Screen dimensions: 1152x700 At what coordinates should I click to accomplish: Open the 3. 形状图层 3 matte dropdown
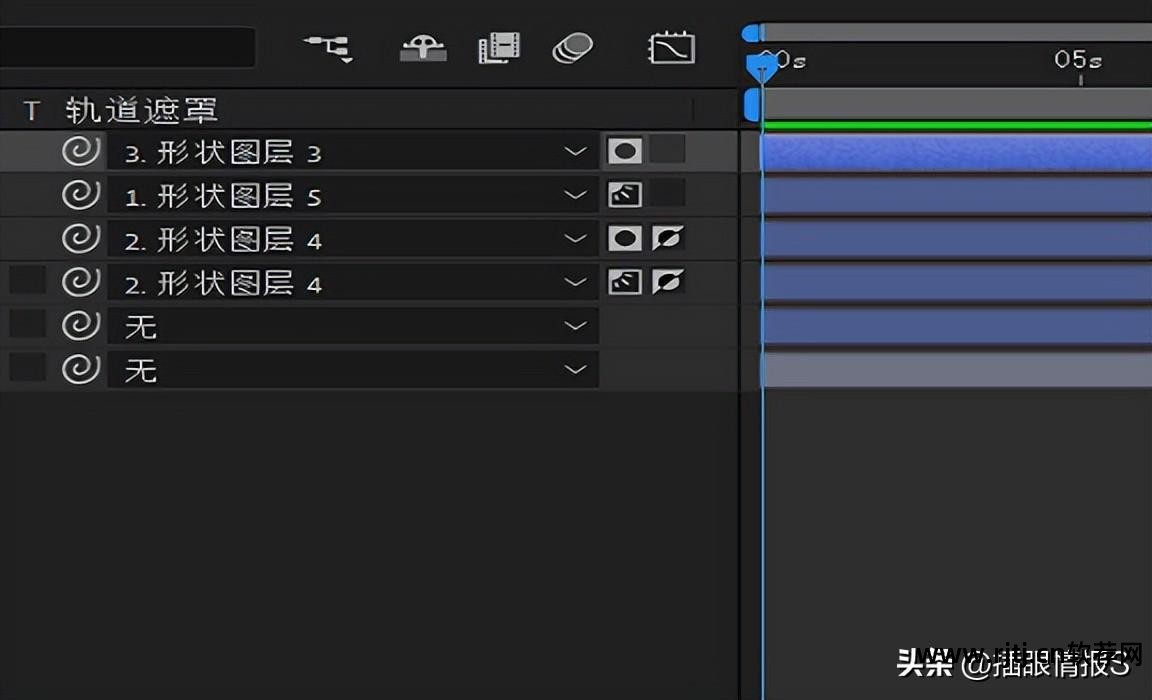coord(575,152)
